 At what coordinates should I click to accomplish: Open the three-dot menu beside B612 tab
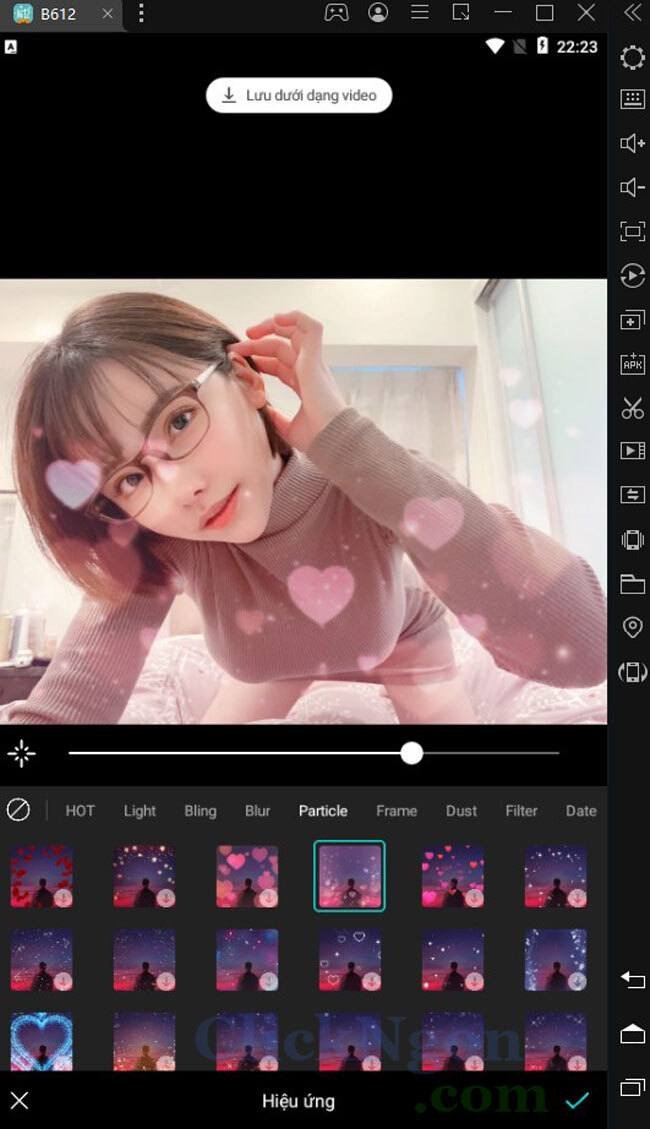click(x=141, y=13)
